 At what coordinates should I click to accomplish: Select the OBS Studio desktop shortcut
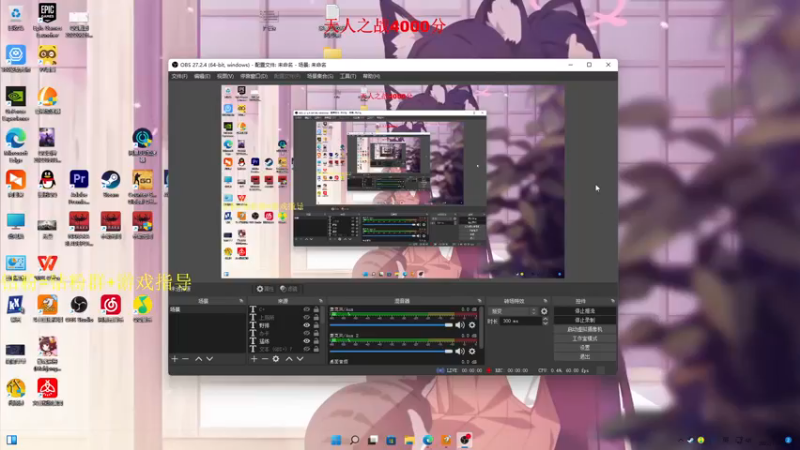pos(79,309)
